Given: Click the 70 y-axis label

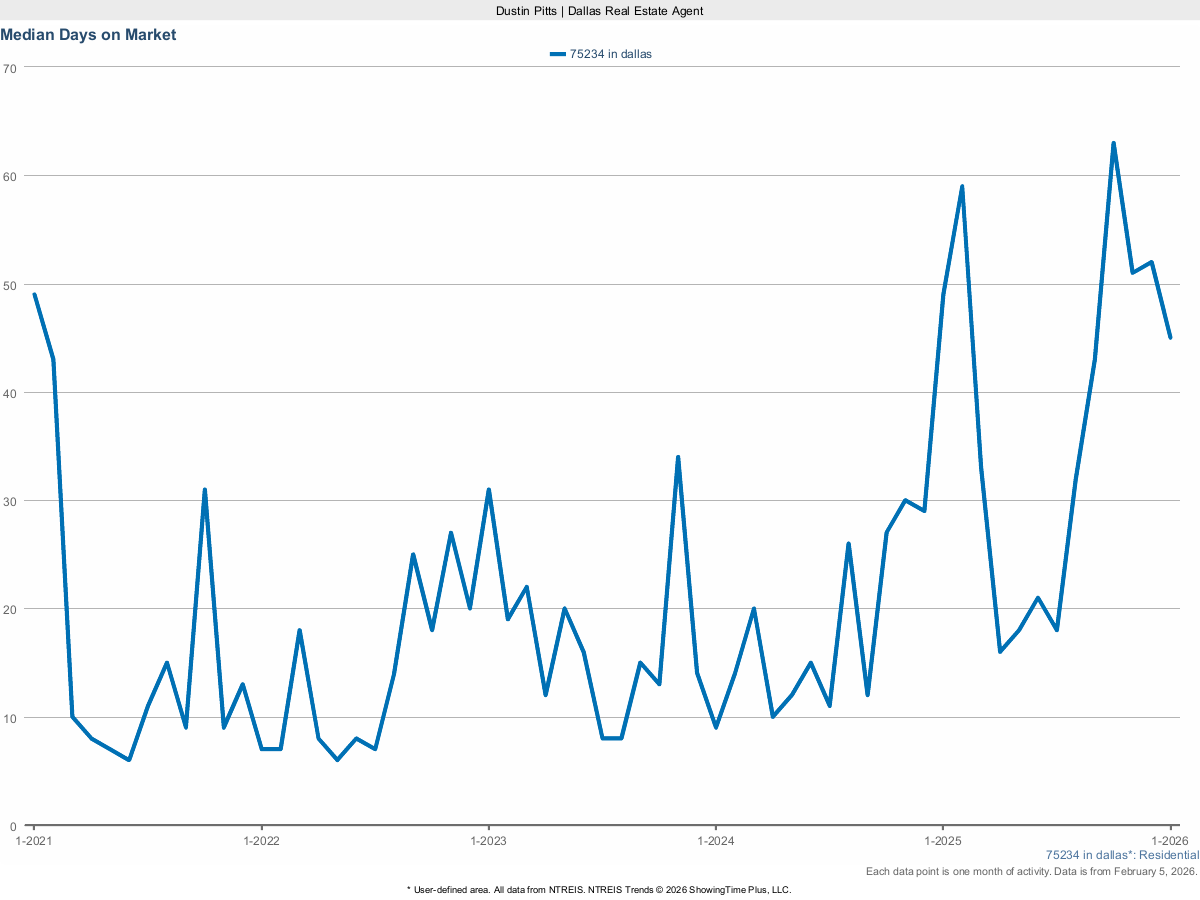Looking at the screenshot, I should (x=10, y=68).
